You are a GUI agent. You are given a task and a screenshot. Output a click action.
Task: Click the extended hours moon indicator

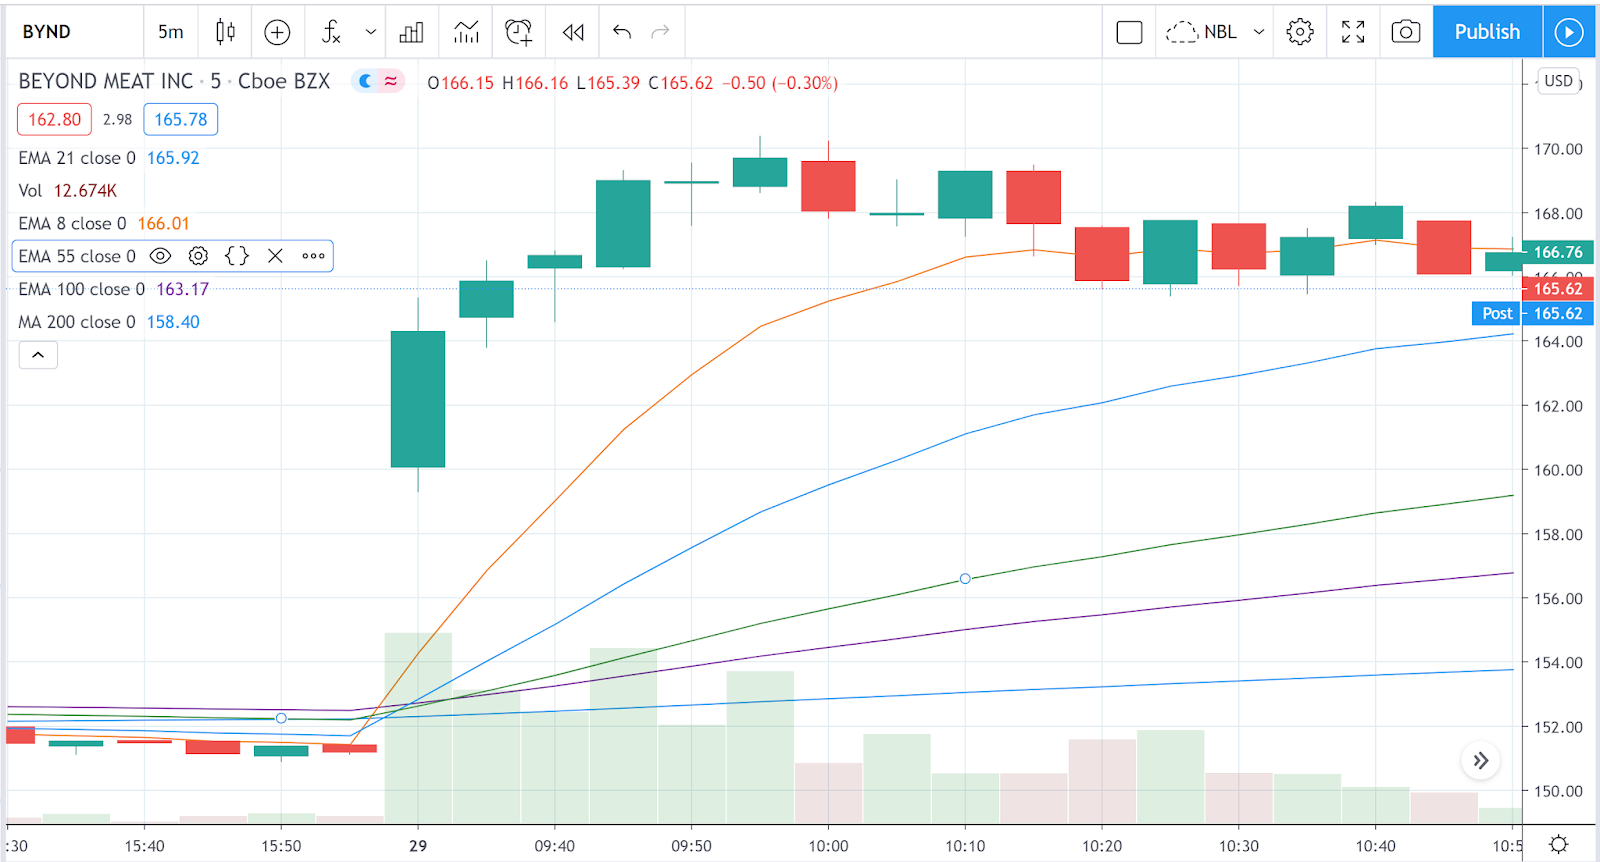pyautogui.click(x=366, y=82)
